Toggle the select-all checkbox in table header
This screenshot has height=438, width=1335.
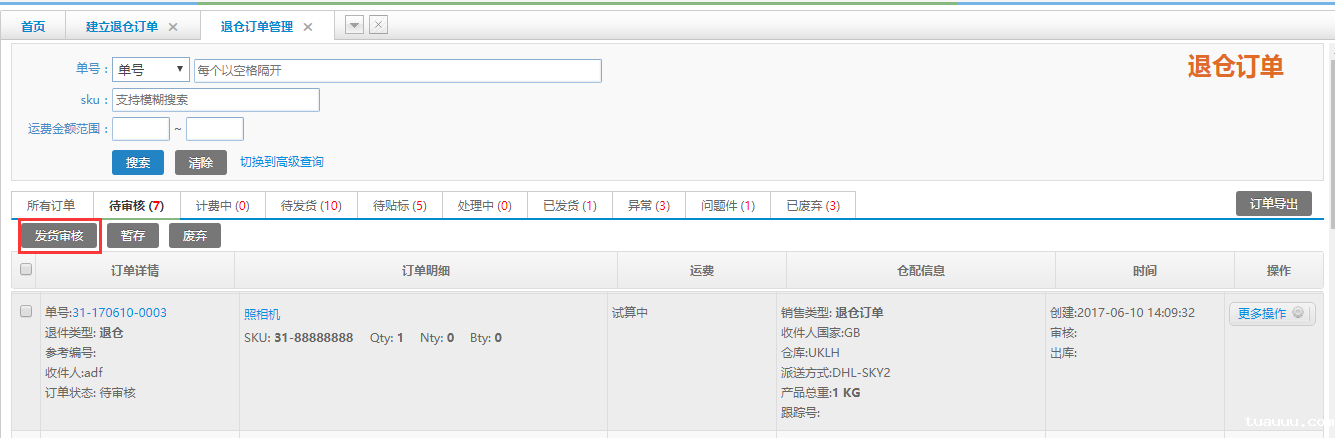[26, 269]
